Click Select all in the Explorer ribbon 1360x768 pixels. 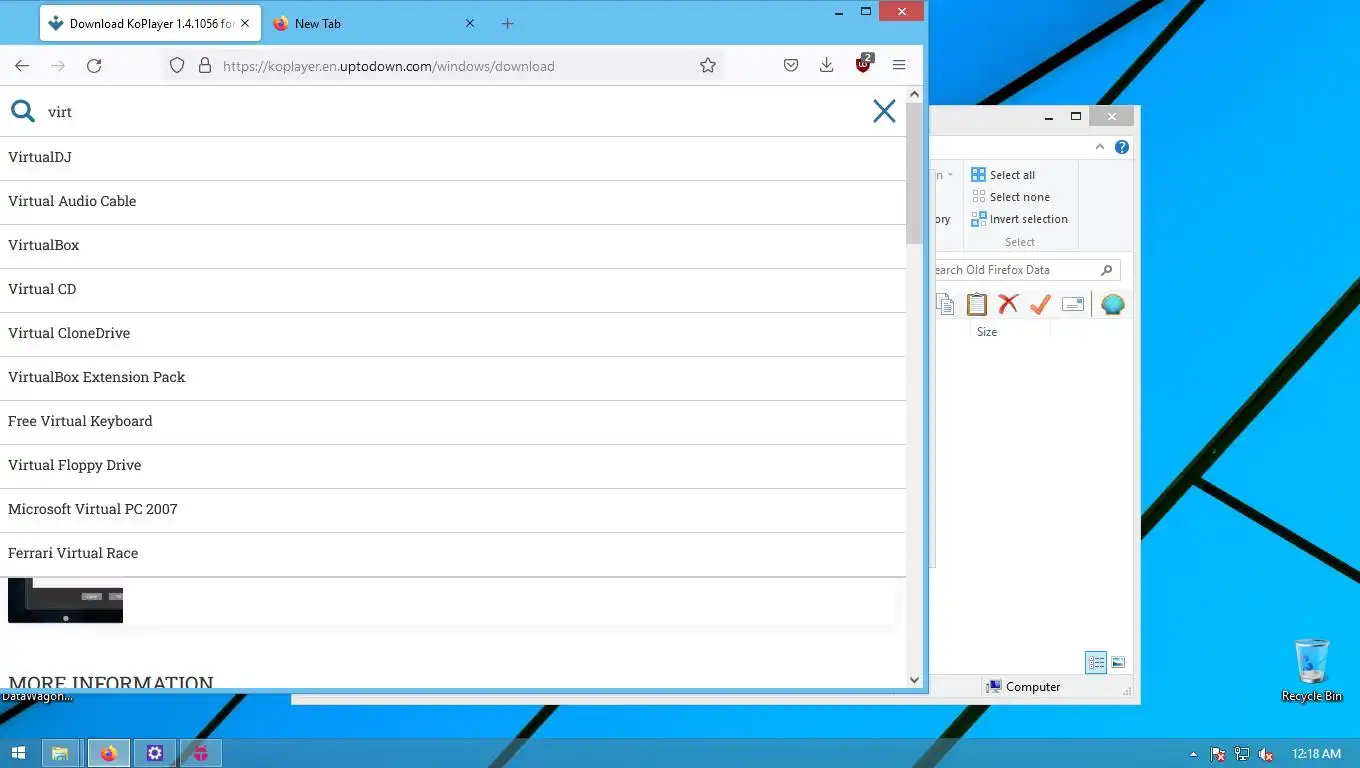coord(1004,175)
